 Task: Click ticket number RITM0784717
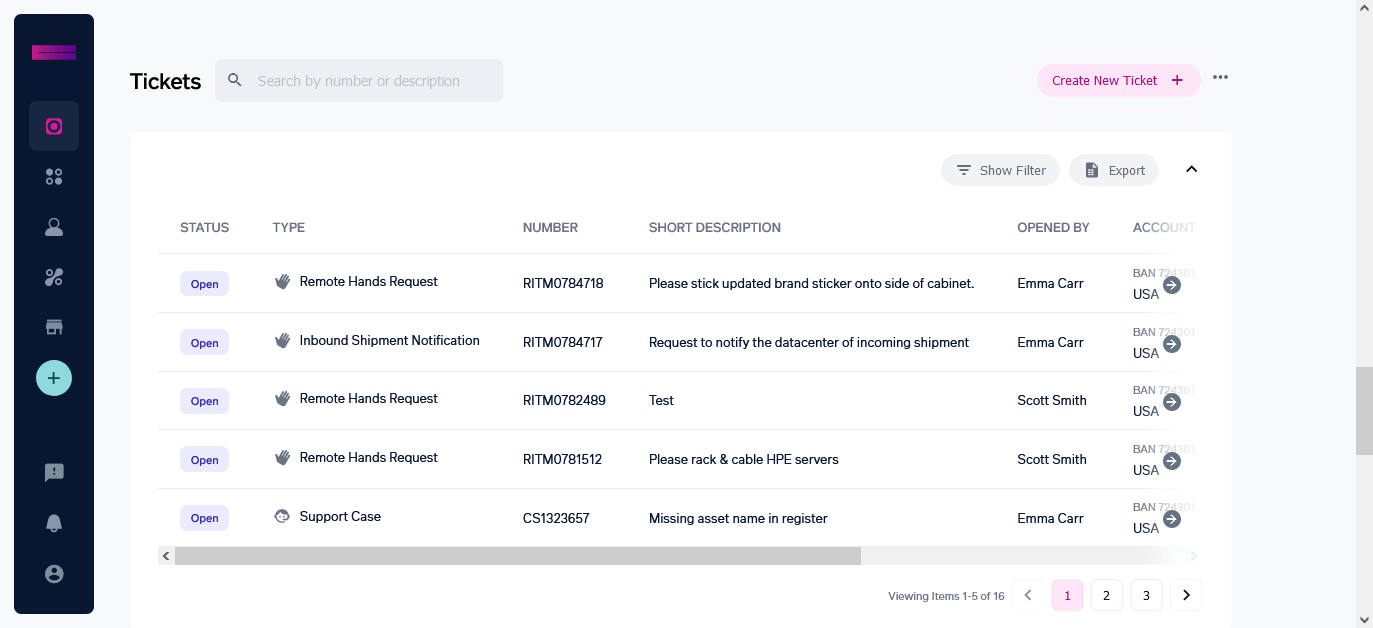[x=562, y=342]
